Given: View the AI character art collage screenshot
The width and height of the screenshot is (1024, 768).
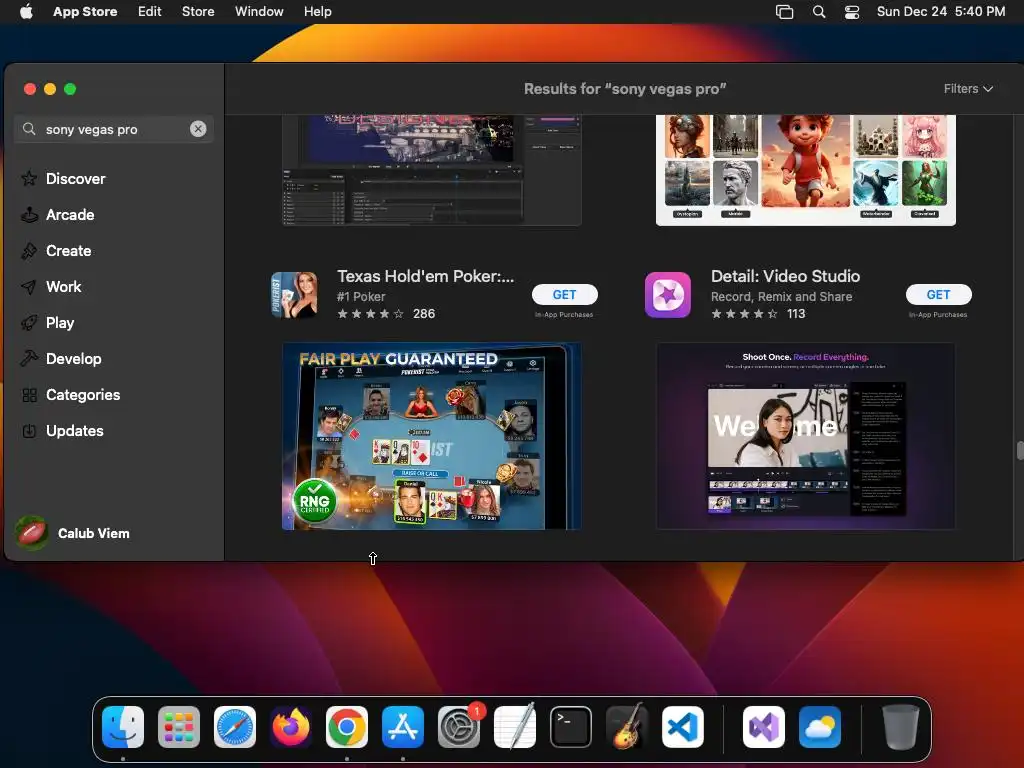Looking at the screenshot, I should (x=806, y=170).
